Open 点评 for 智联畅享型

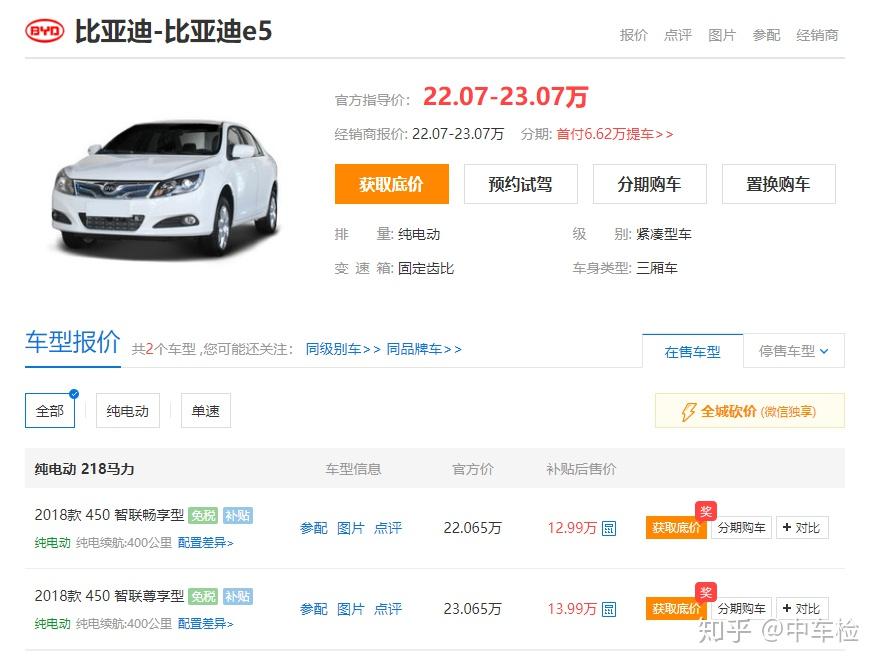(388, 528)
